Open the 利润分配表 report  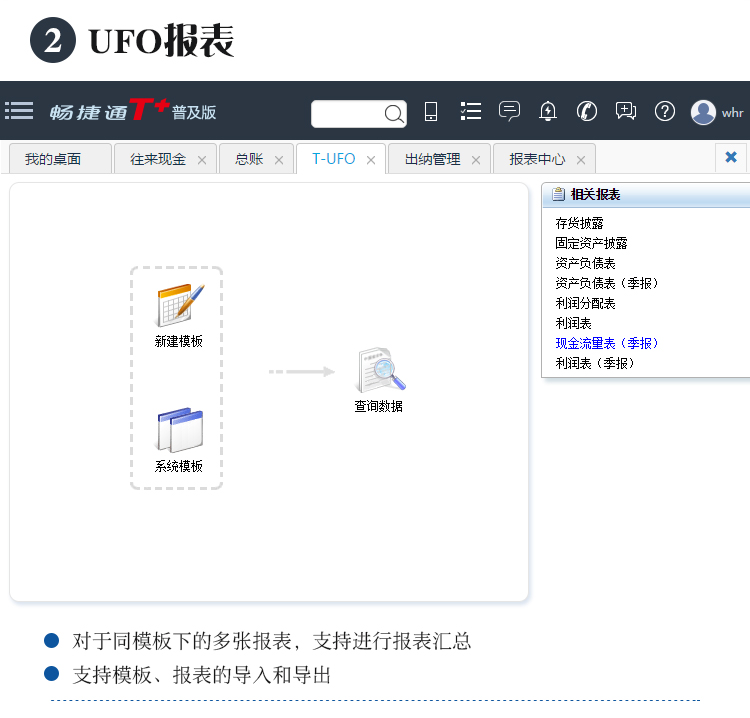[585, 304]
